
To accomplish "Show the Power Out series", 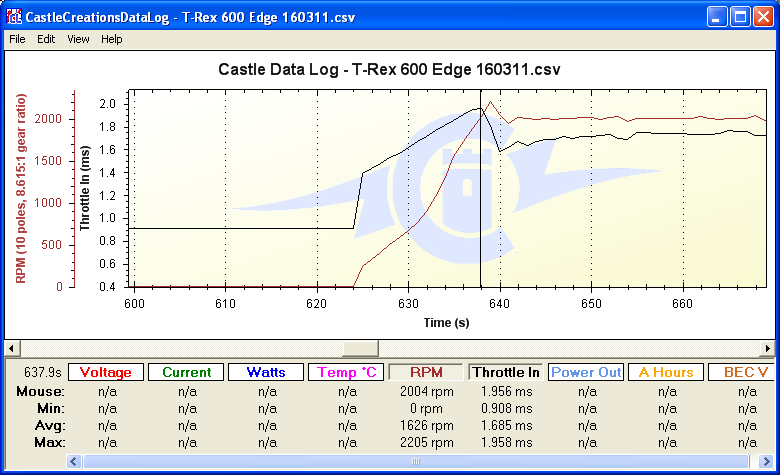I will [586, 372].
